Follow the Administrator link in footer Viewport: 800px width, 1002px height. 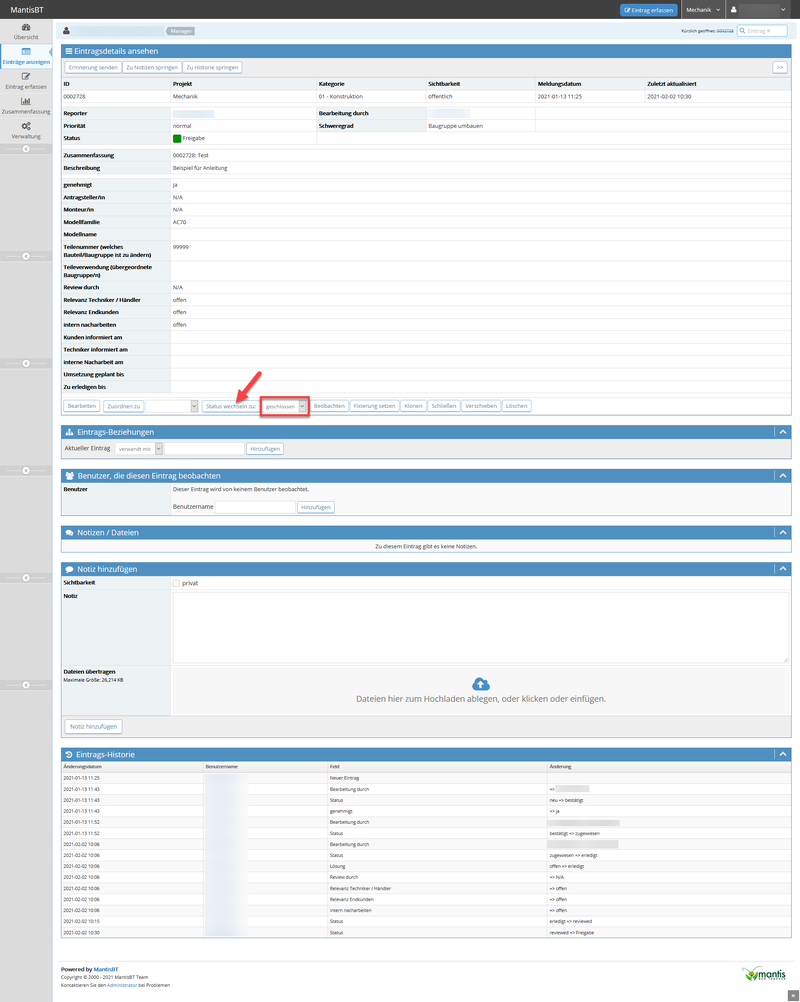pyautogui.click(x=120, y=985)
